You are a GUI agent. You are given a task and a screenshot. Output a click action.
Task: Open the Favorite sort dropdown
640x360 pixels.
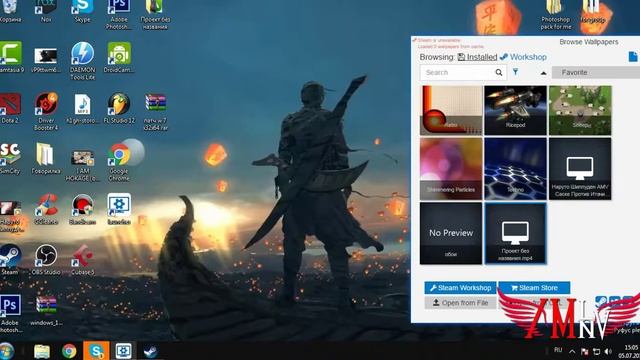[x=596, y=73]
